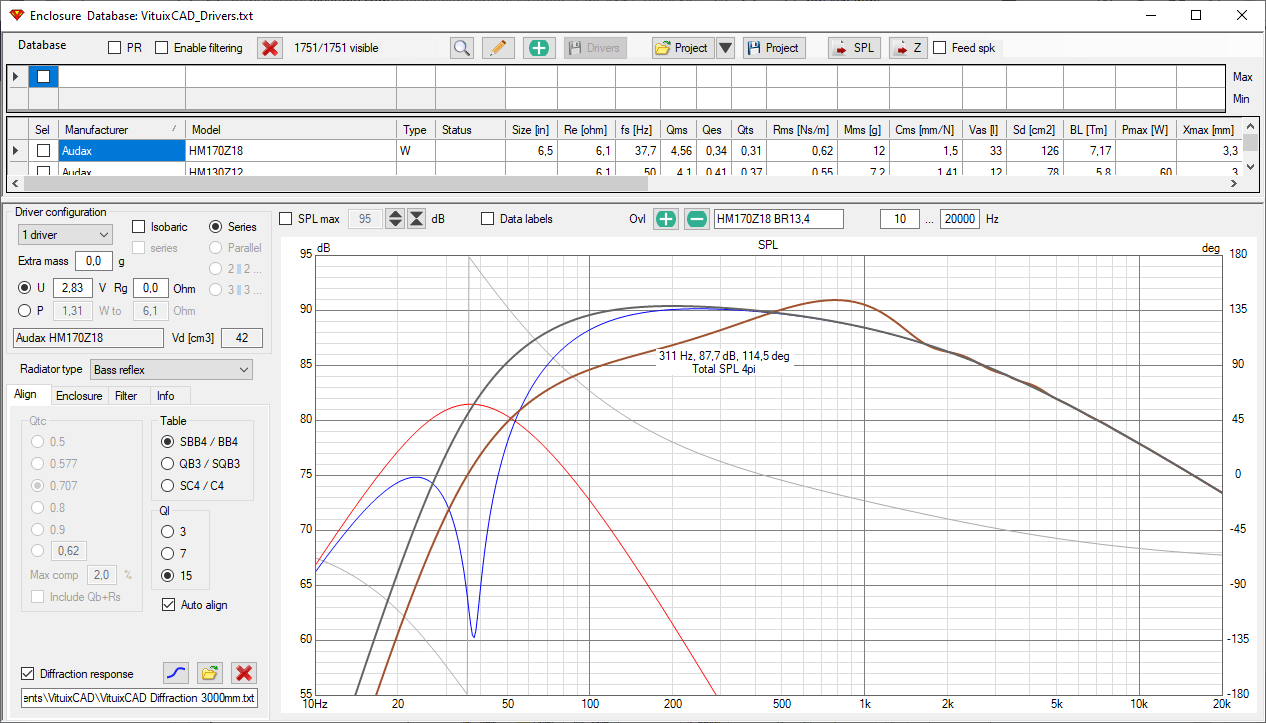Click the open diffraction file folder icon
The width and height of the screenshot is (1266, 723).
click(x=209, y=673)
